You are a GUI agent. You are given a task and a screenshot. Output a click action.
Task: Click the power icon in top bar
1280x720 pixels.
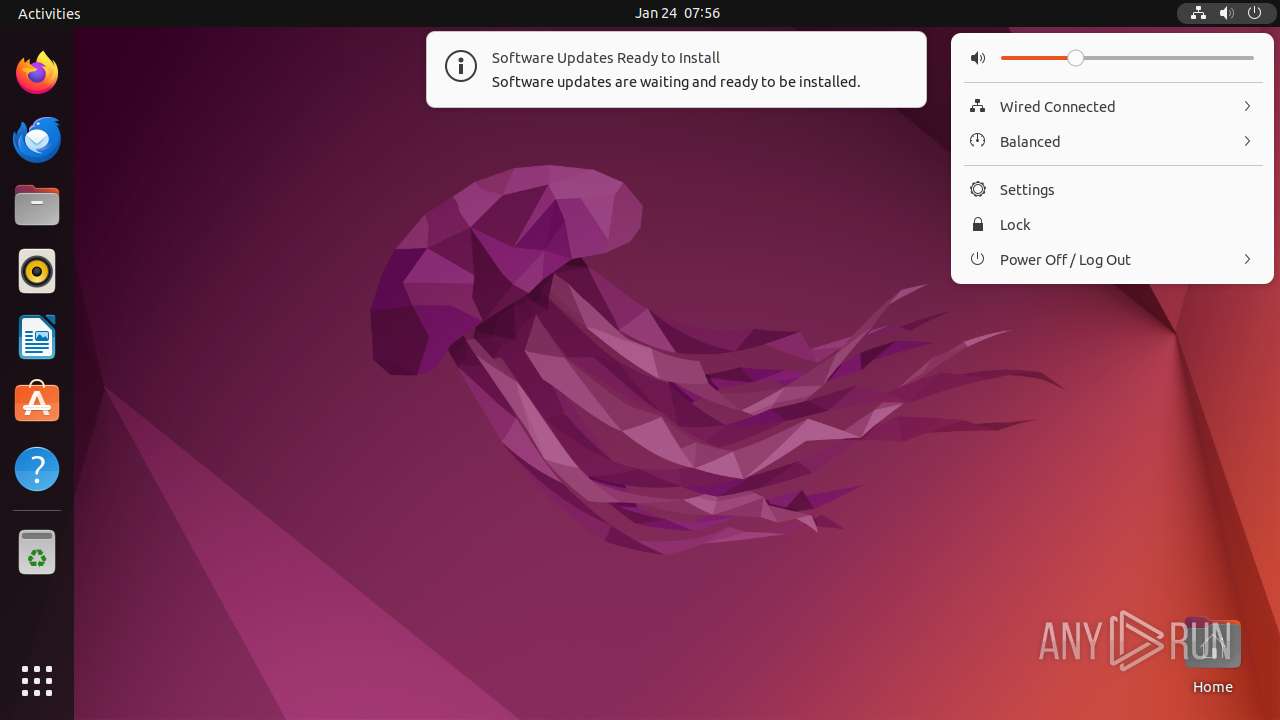(1254, 13)
